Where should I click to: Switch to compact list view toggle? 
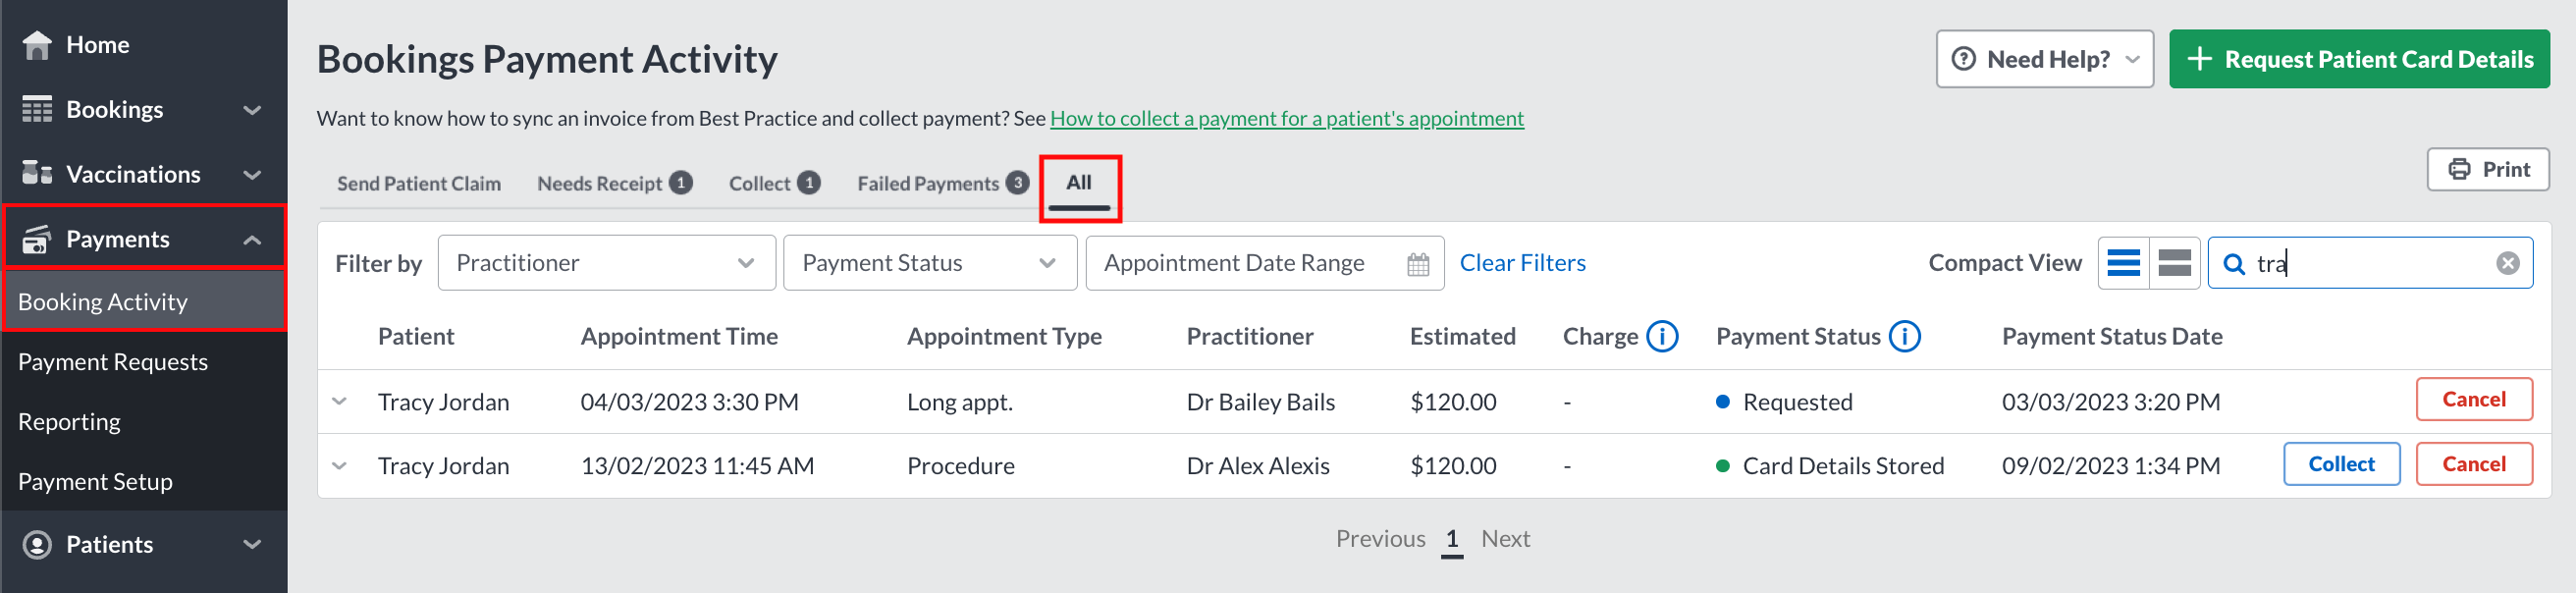[2123, 264]
